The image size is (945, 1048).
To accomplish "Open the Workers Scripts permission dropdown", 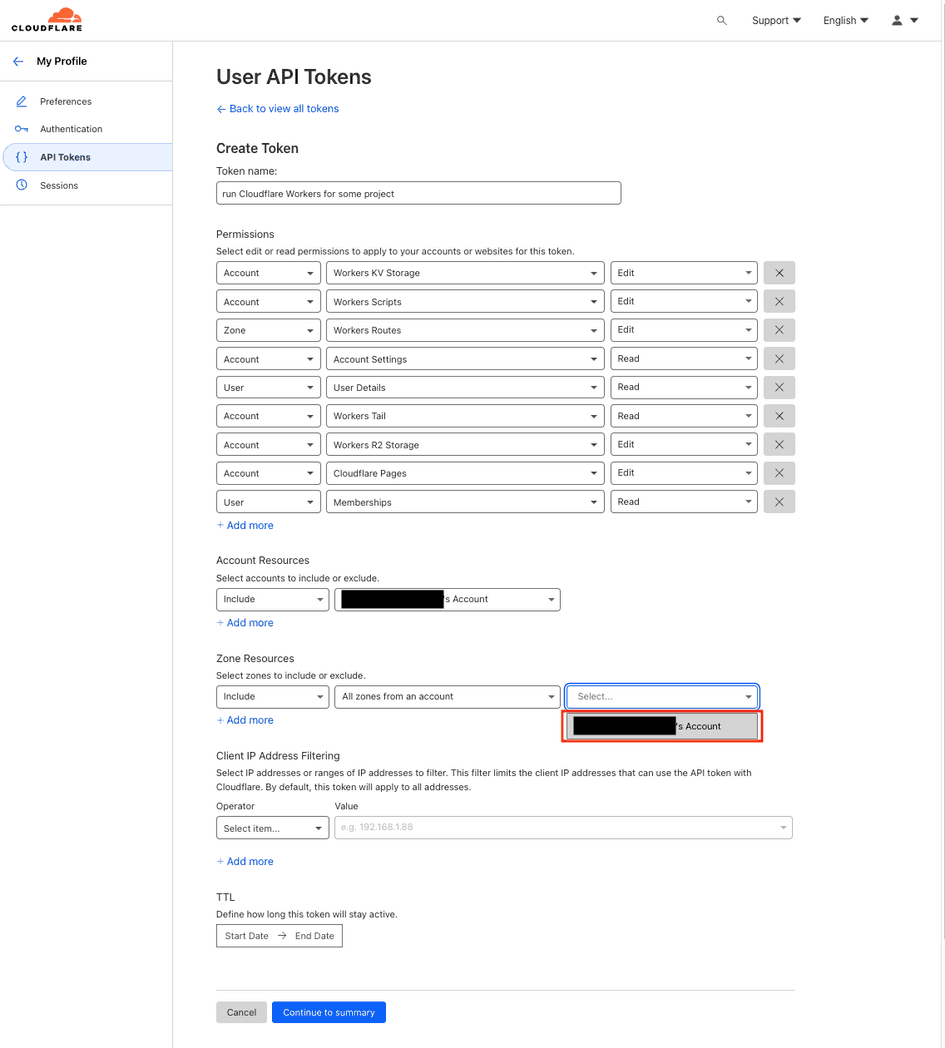I will pos(465,301).
